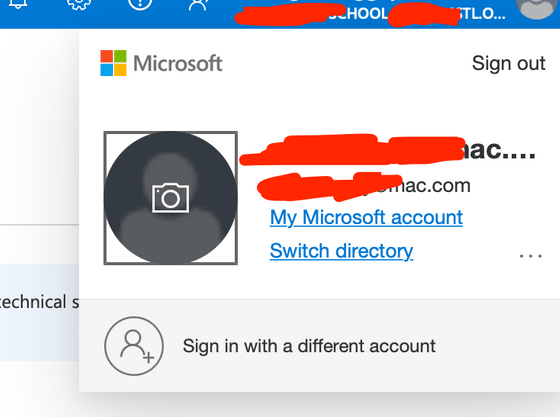The width and height of the screenshot is (560, 417).
Task: Click the circular profile picture placeholder
Action: coord(171,198)
